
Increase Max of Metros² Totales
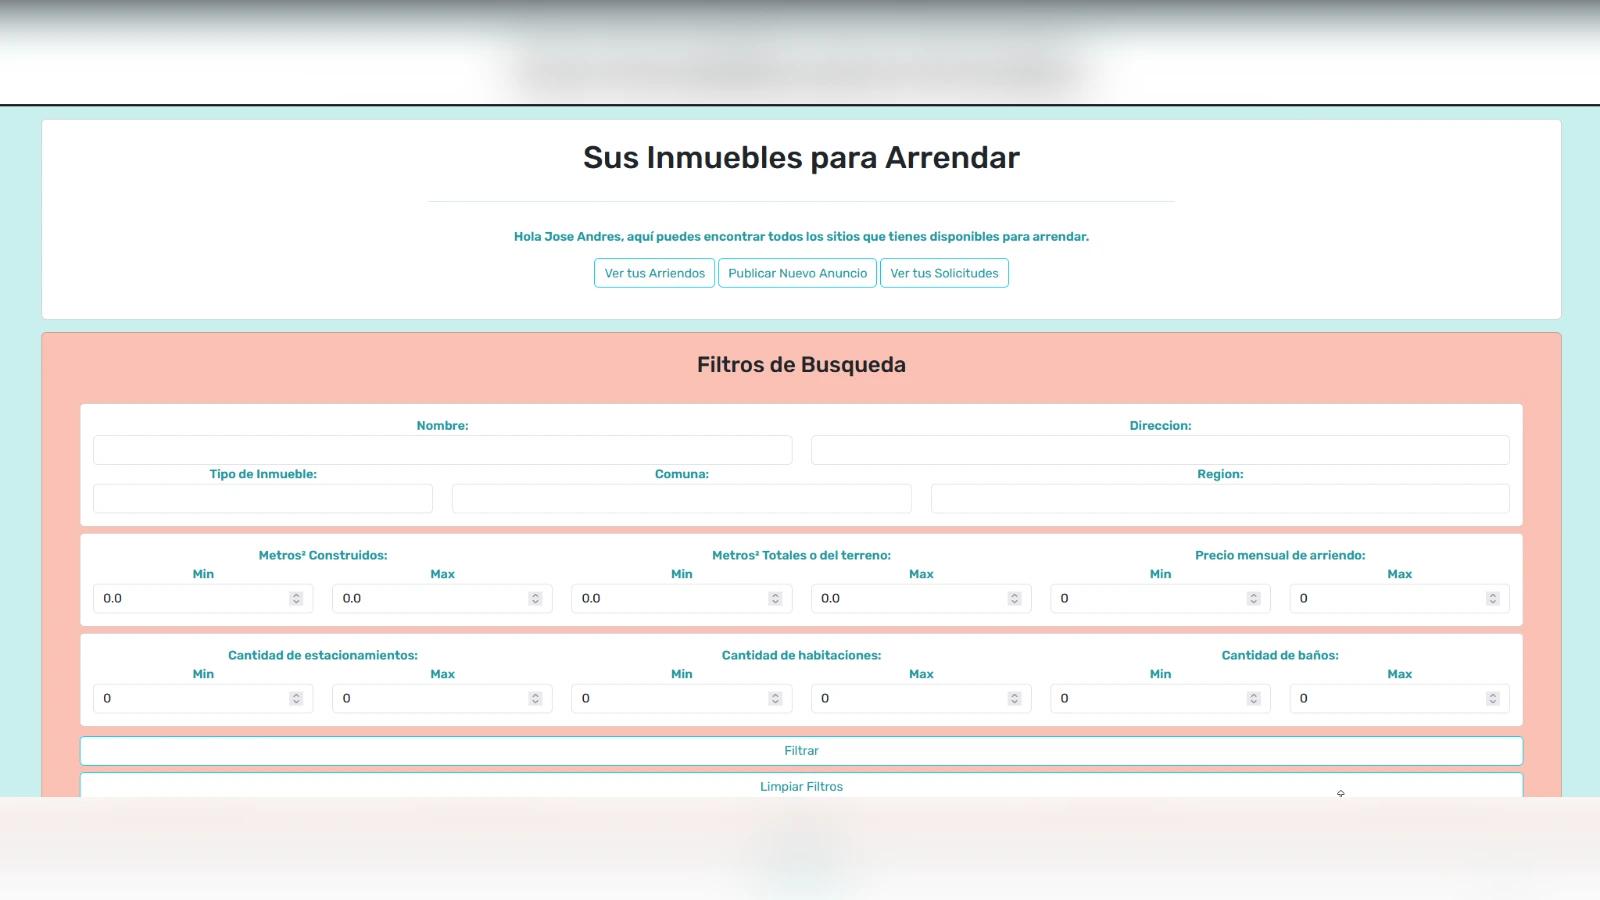pos(1014,594)
